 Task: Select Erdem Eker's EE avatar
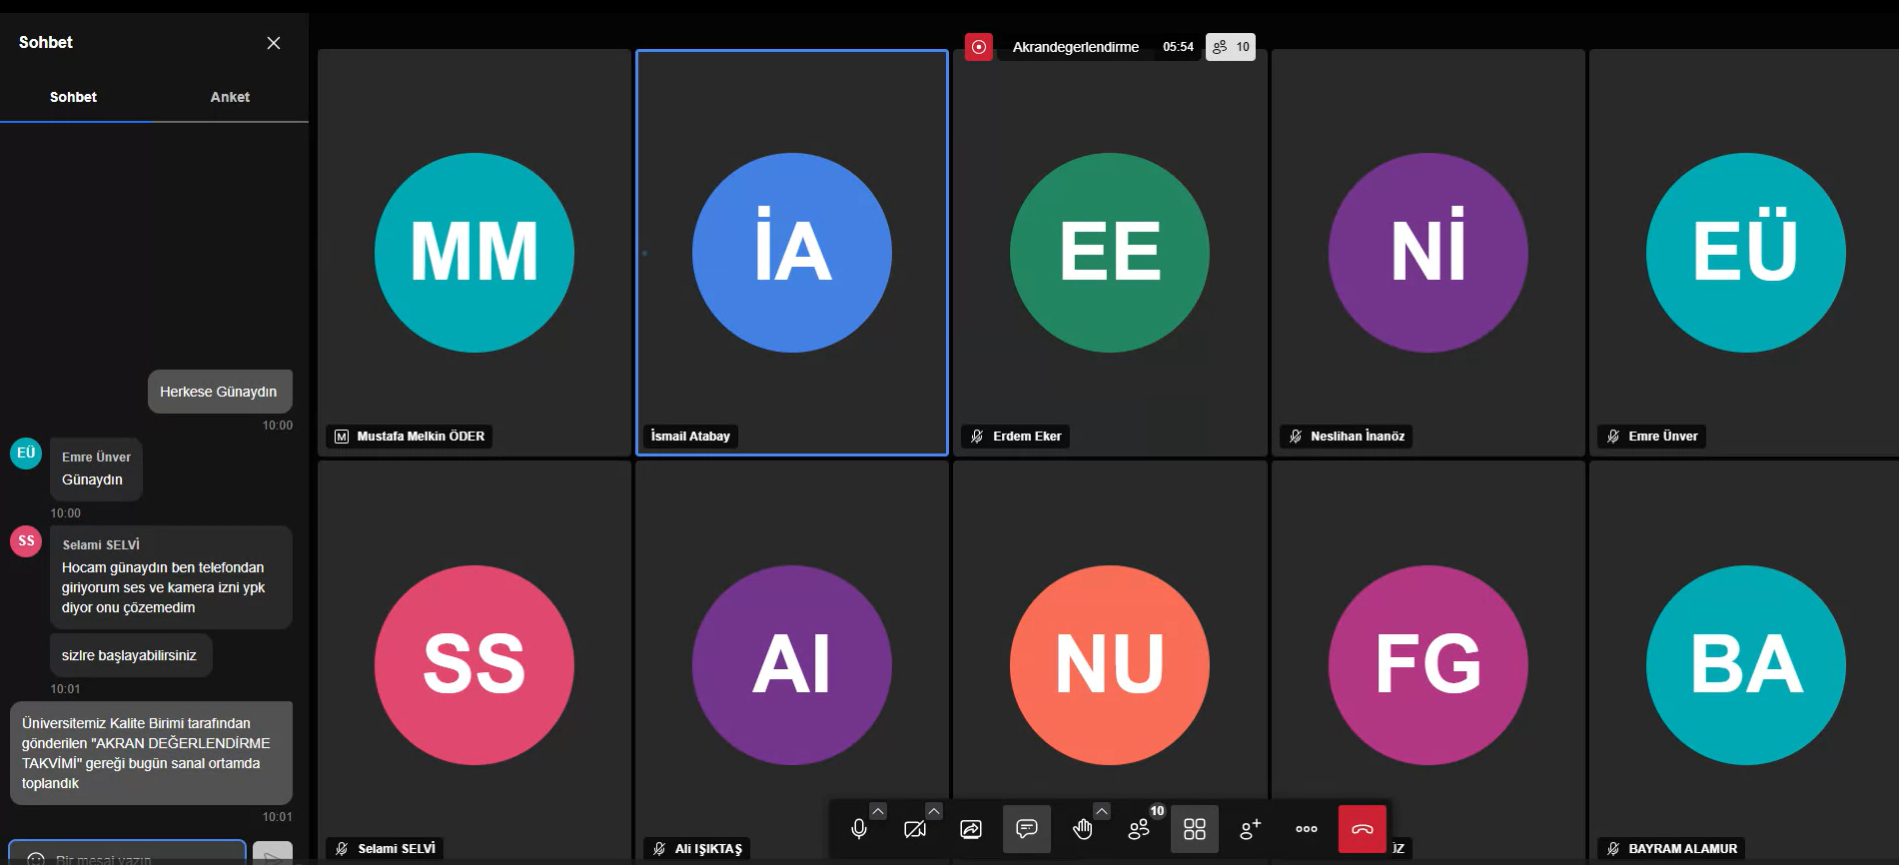(1110, 252)
